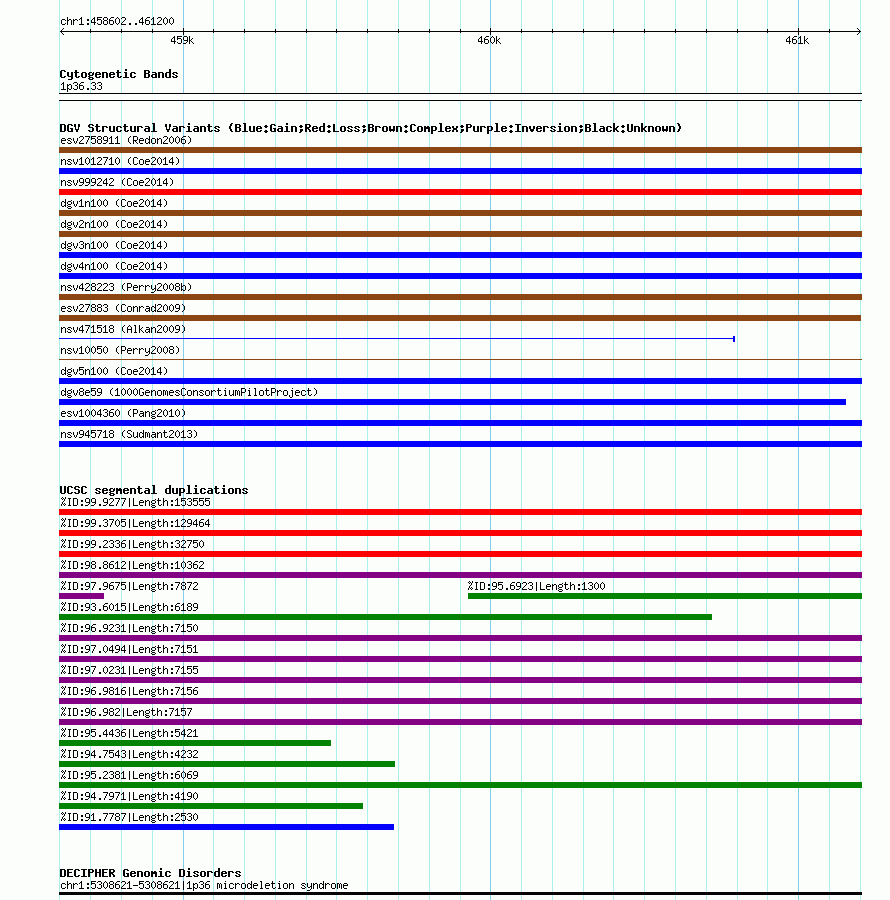This screenshot has width=890, height=900.
Task: Click the 461k ruler tick label
Action: [797, 40]
